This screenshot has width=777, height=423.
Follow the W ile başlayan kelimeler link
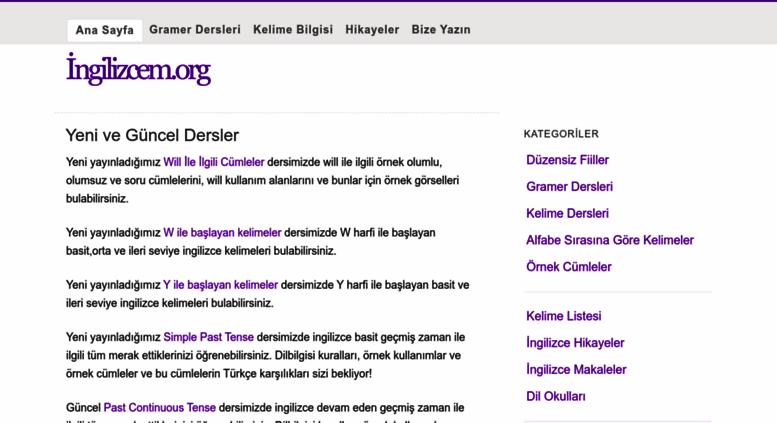[222, 233]
